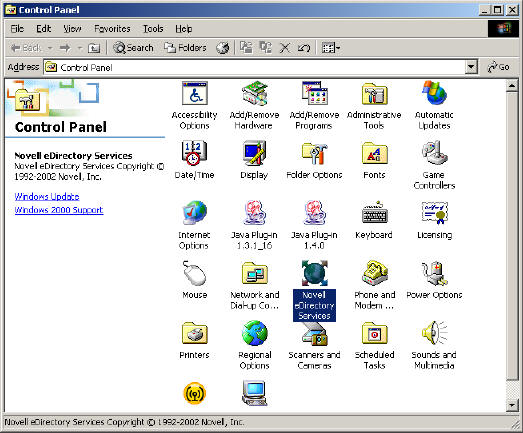Screen dimensions: 523x433
Task: Open Fonts folder
Action: (x=374, y=160)
